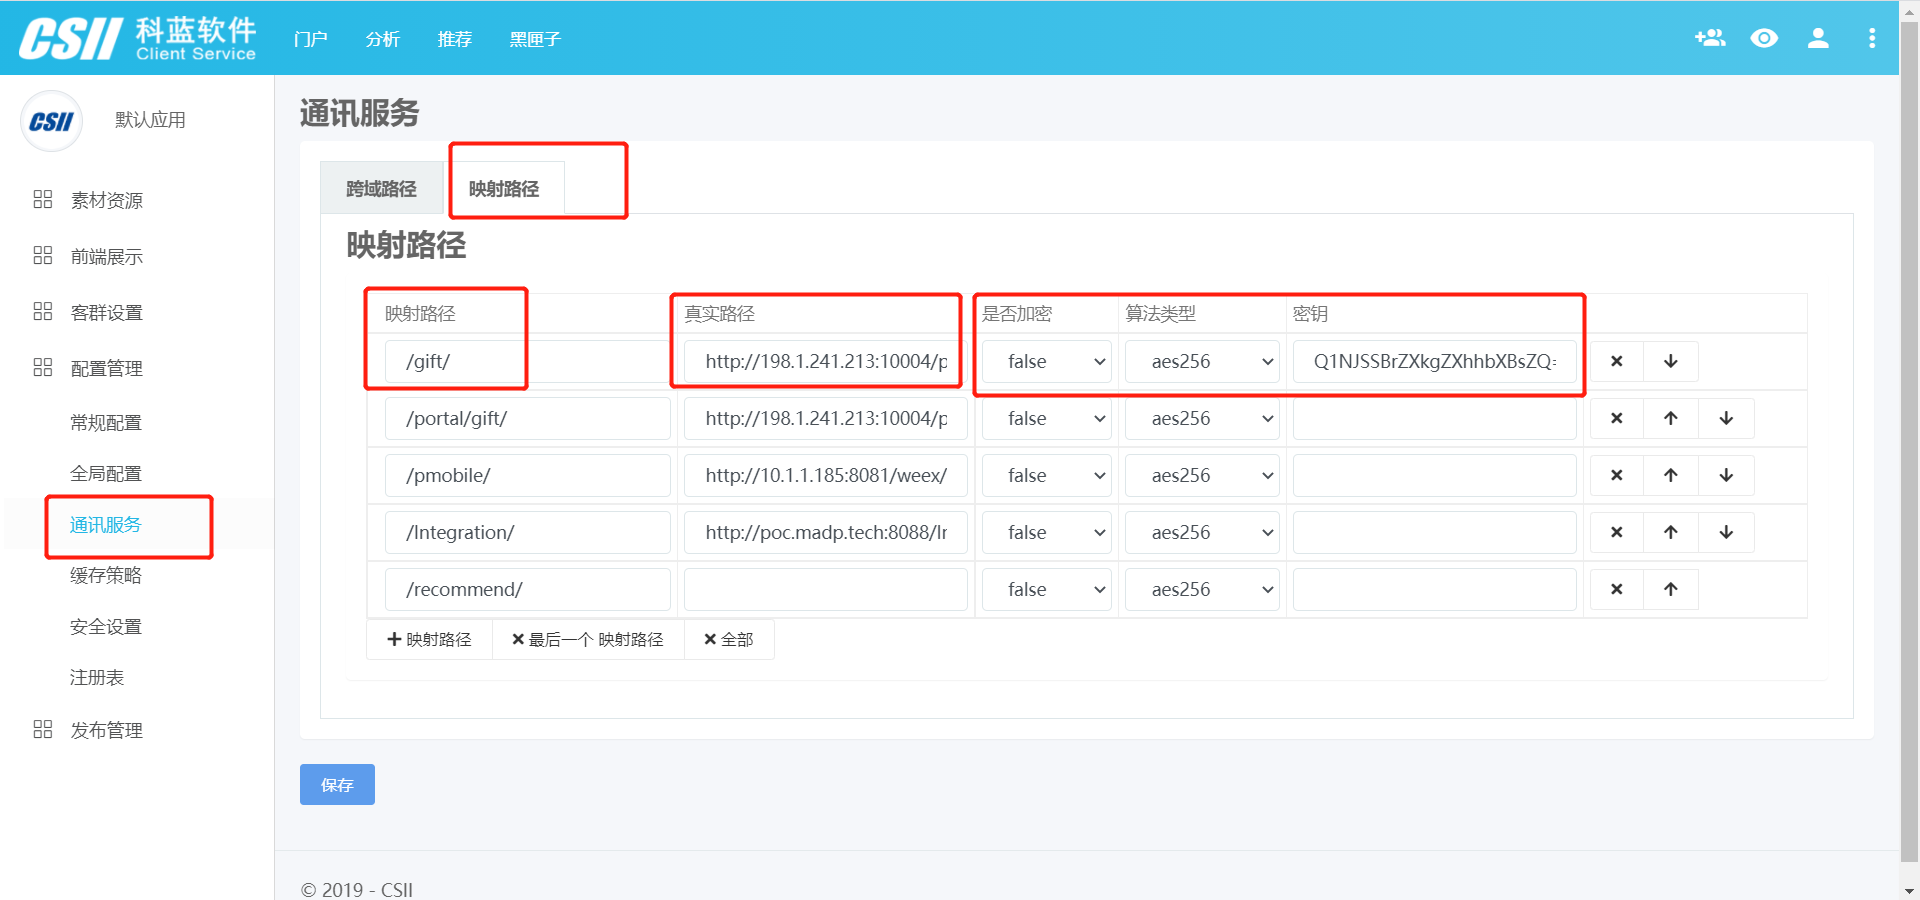The width and height of the screenshot is (1920, 900).
Task: Click the /recommend/ mapping path field
Action: point(527,589)
